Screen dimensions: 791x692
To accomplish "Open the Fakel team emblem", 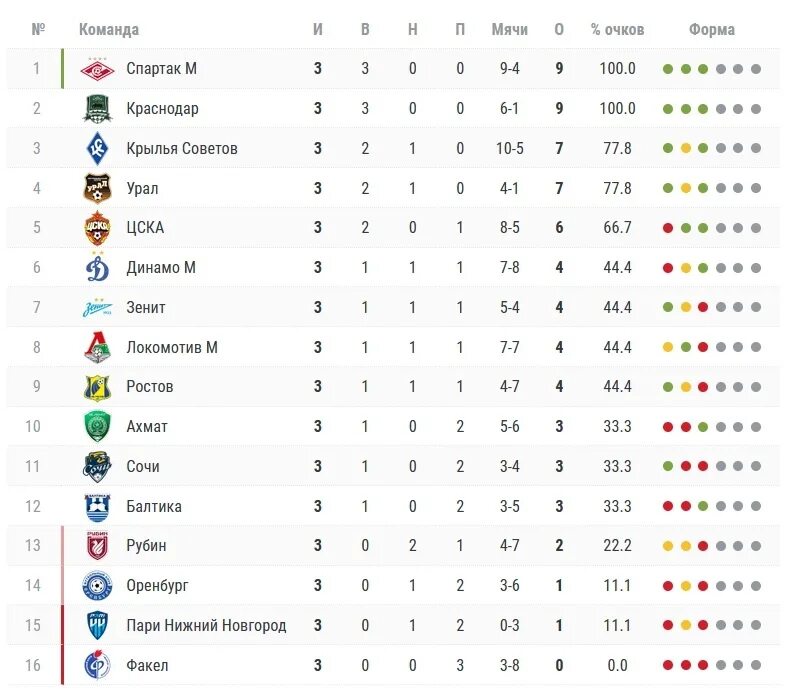I will click(97, 665).
